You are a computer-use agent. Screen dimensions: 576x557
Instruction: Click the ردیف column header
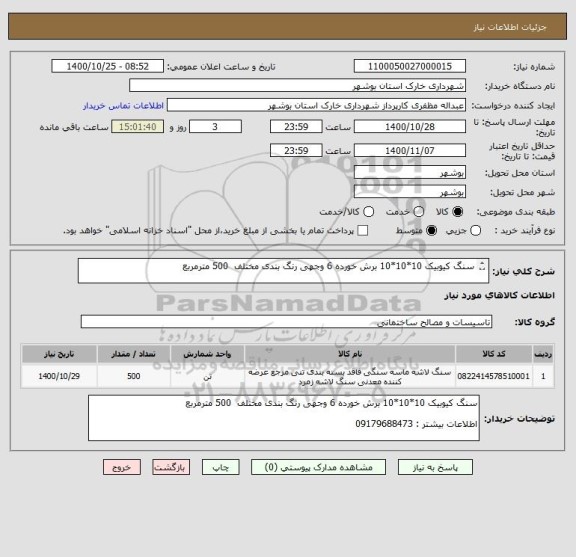543,354
